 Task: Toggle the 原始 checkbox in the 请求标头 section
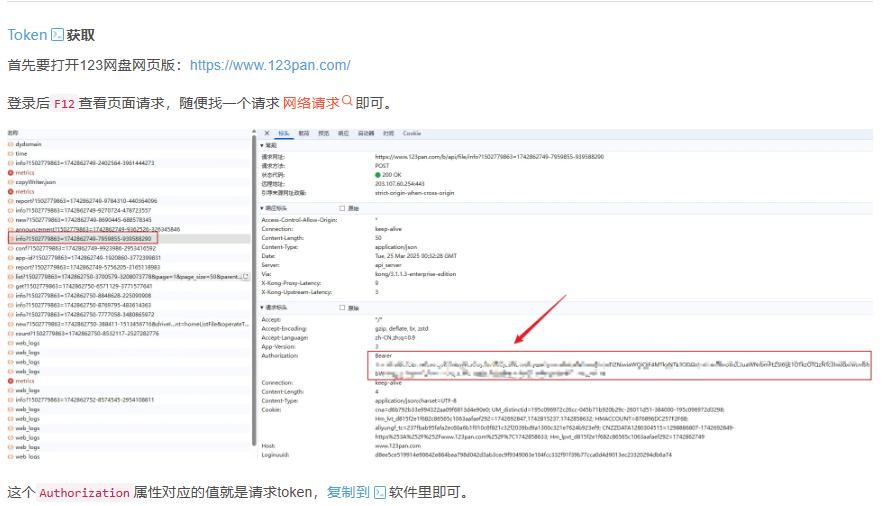pyautogui.click(x=342, y=307)
